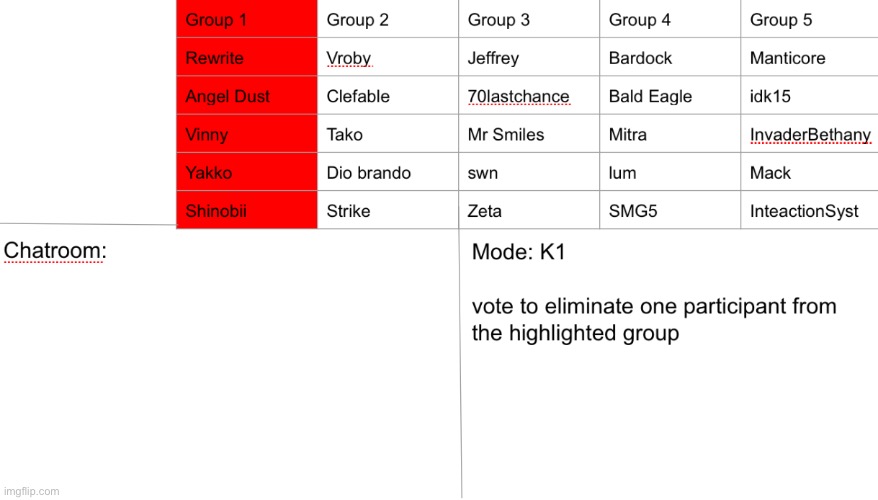Click the Manticore cell
This screenshot has width=878, height=500.
(x=810, y=58)
